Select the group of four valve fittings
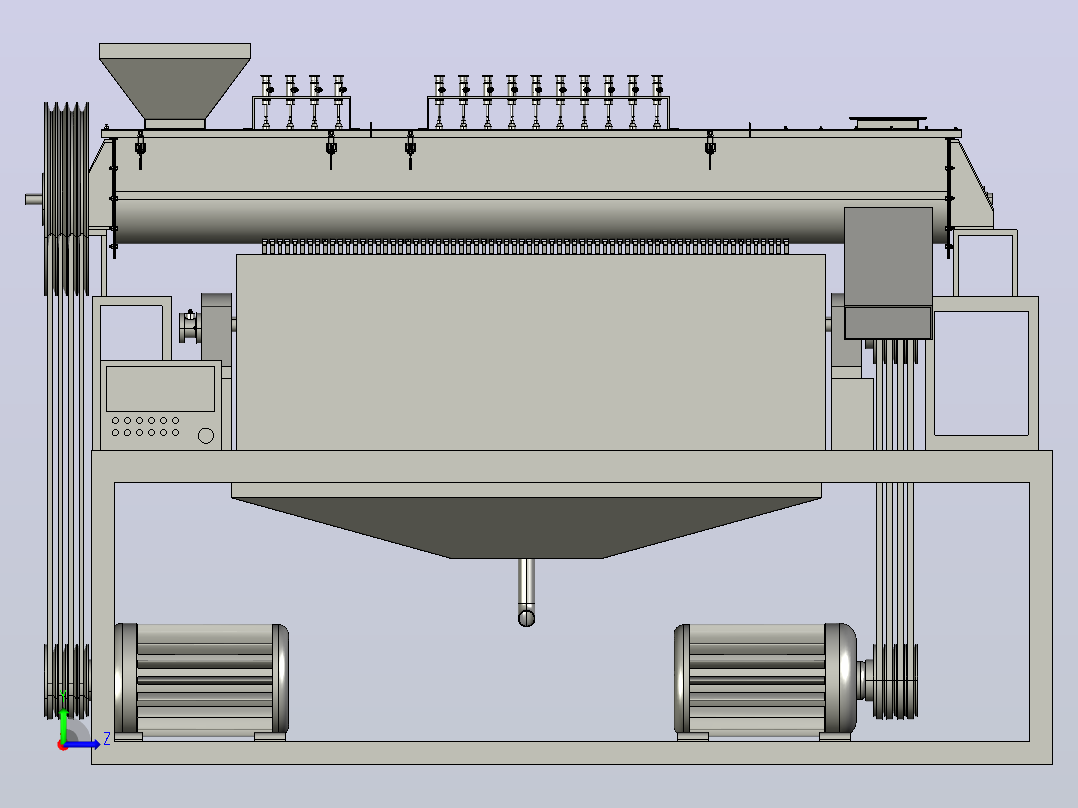The height and width of the screenshot is (808, 1078). (302, 102)
